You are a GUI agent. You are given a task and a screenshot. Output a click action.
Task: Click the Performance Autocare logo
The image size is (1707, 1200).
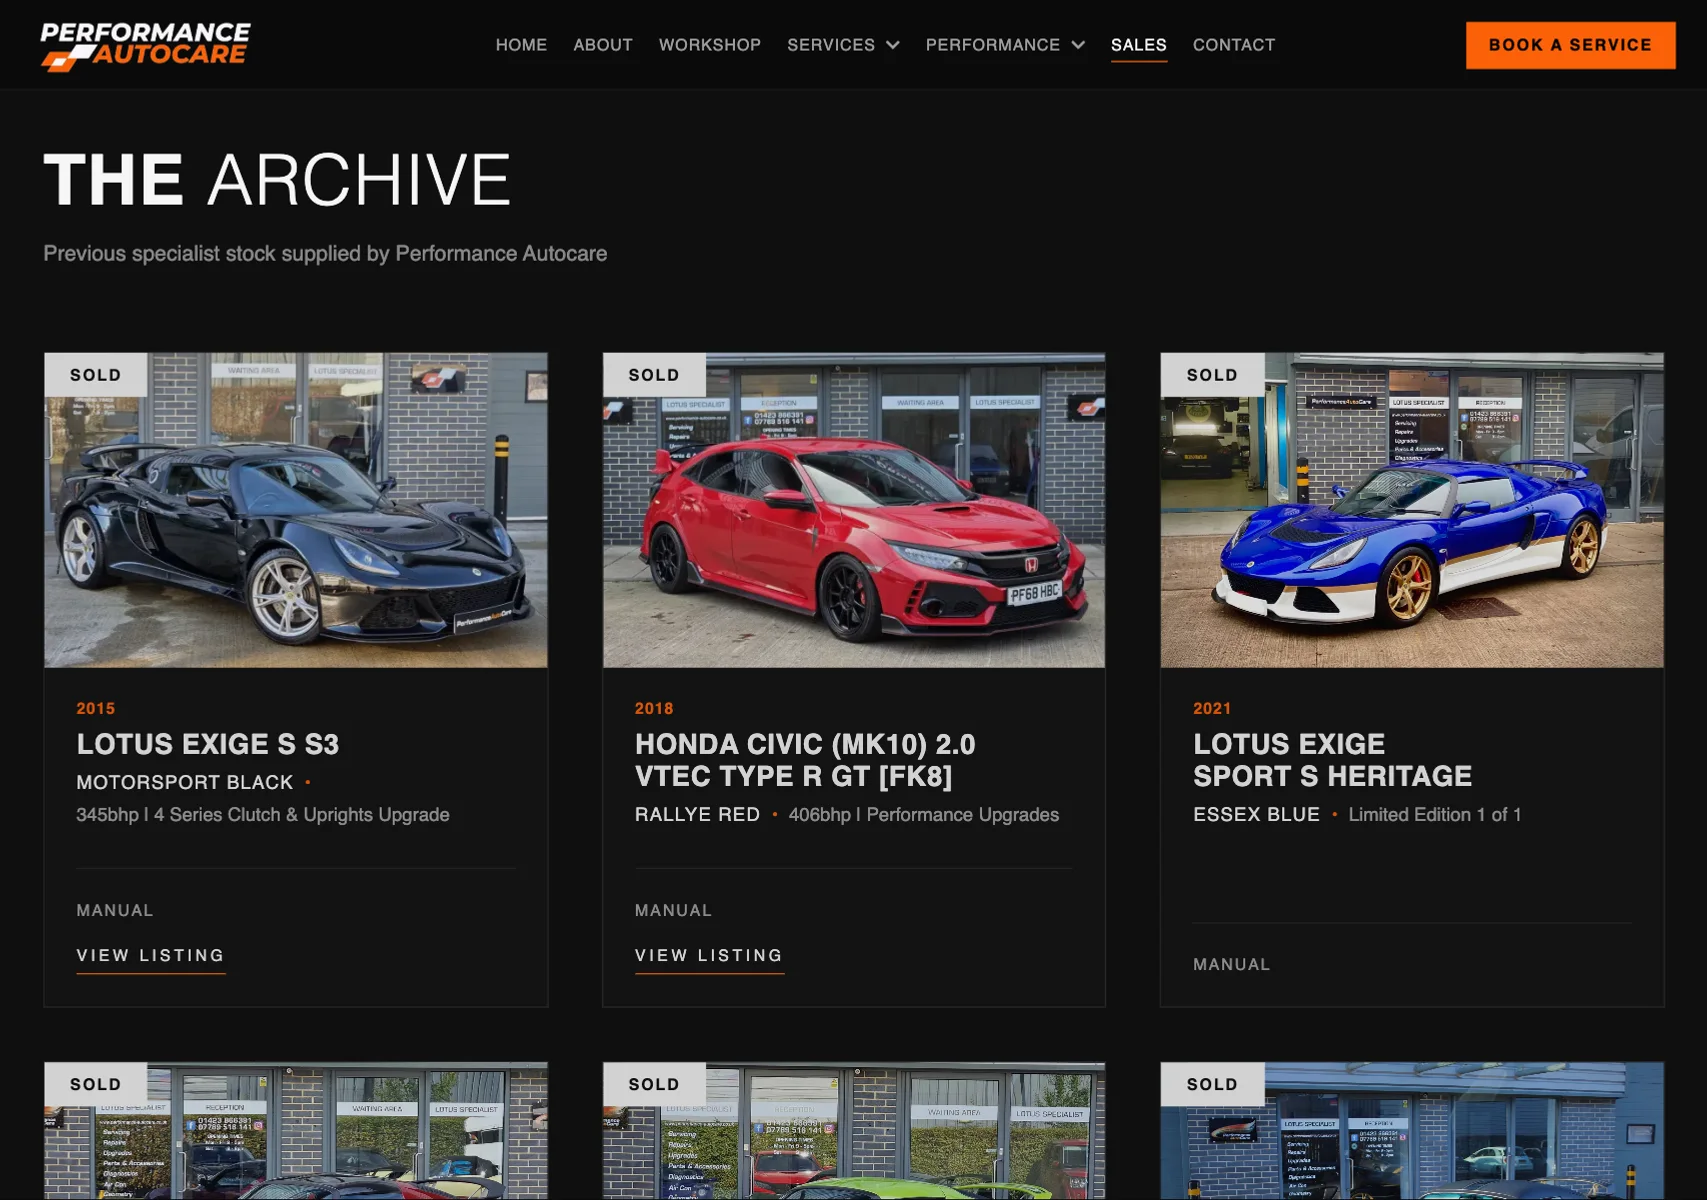[x=145, y=46]
